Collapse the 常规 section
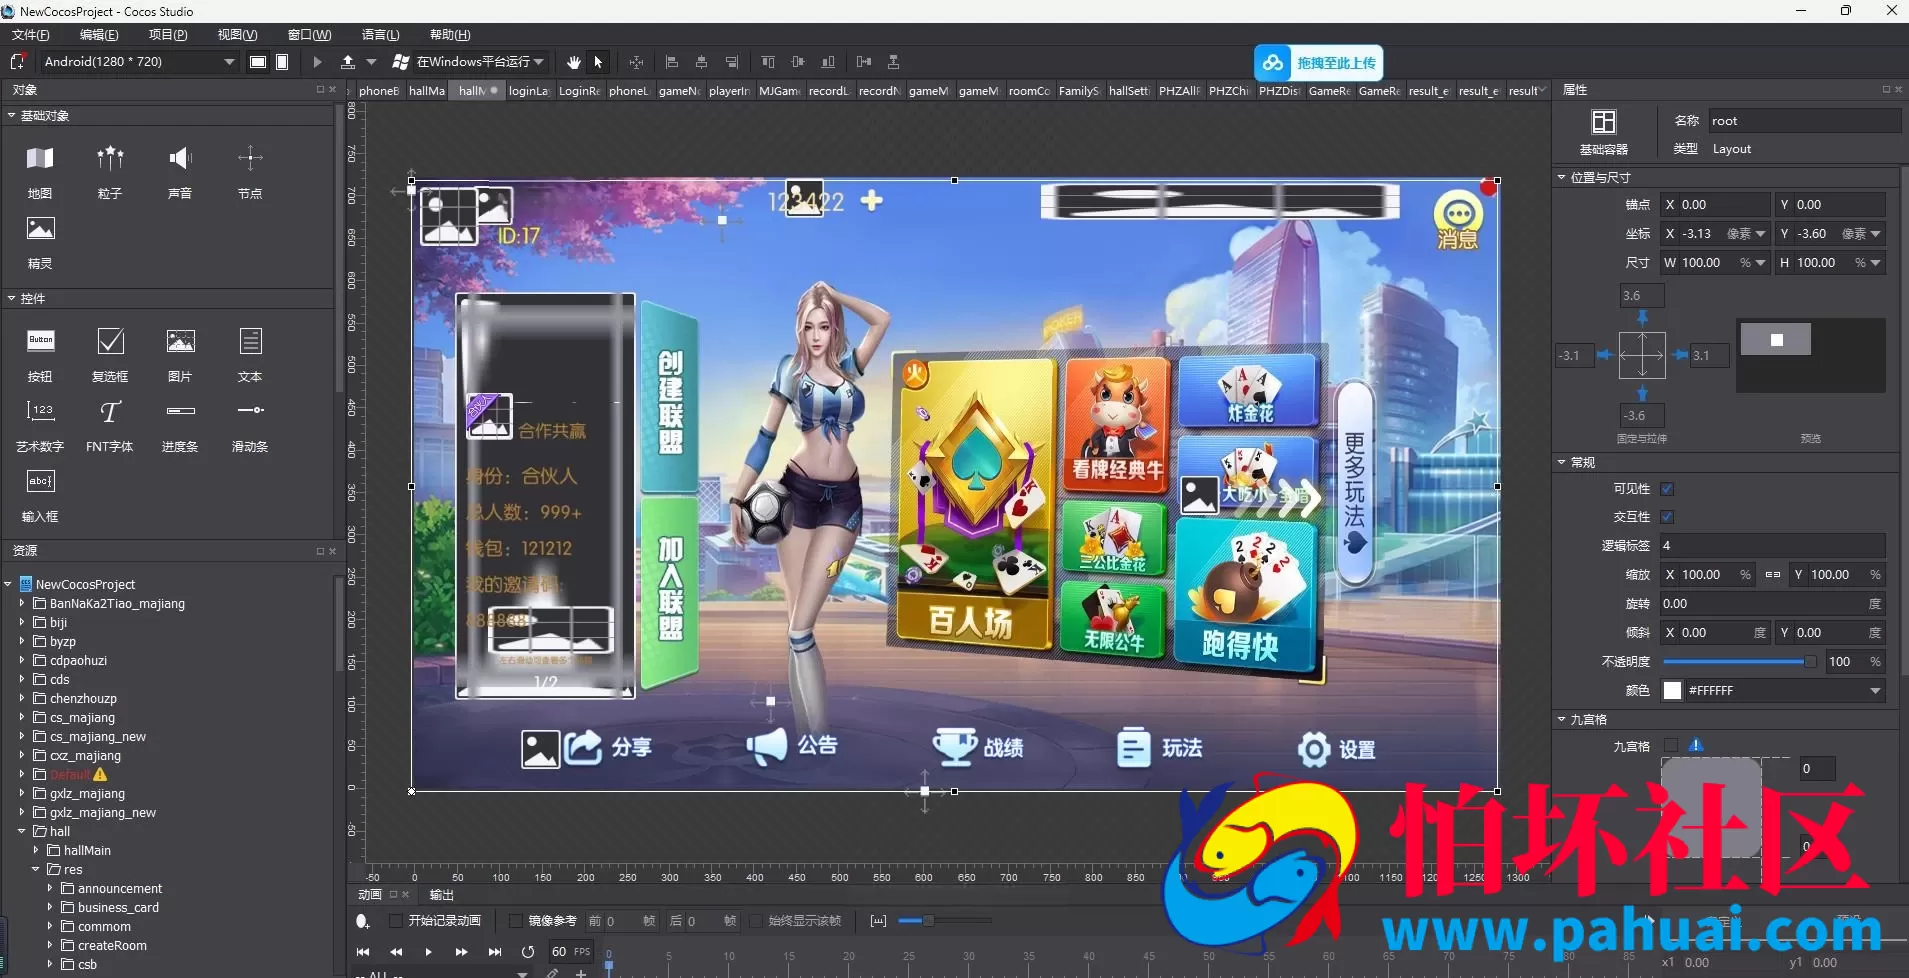Screen dimensions: 1909x978 (x=1562, y=462)
